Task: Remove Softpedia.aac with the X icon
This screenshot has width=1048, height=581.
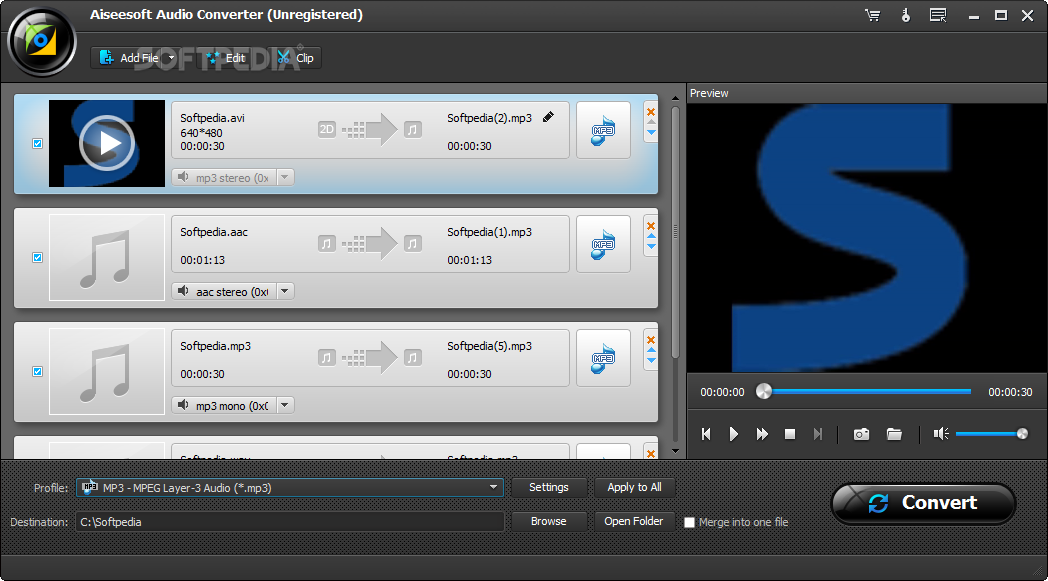Action: 651,225
